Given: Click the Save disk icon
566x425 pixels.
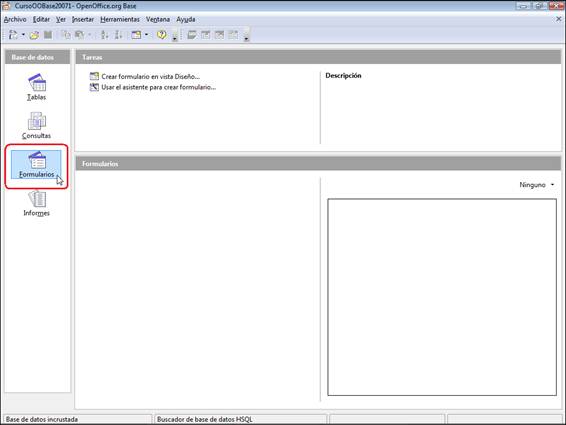Looking at the screenshot, I should [48, 35].
